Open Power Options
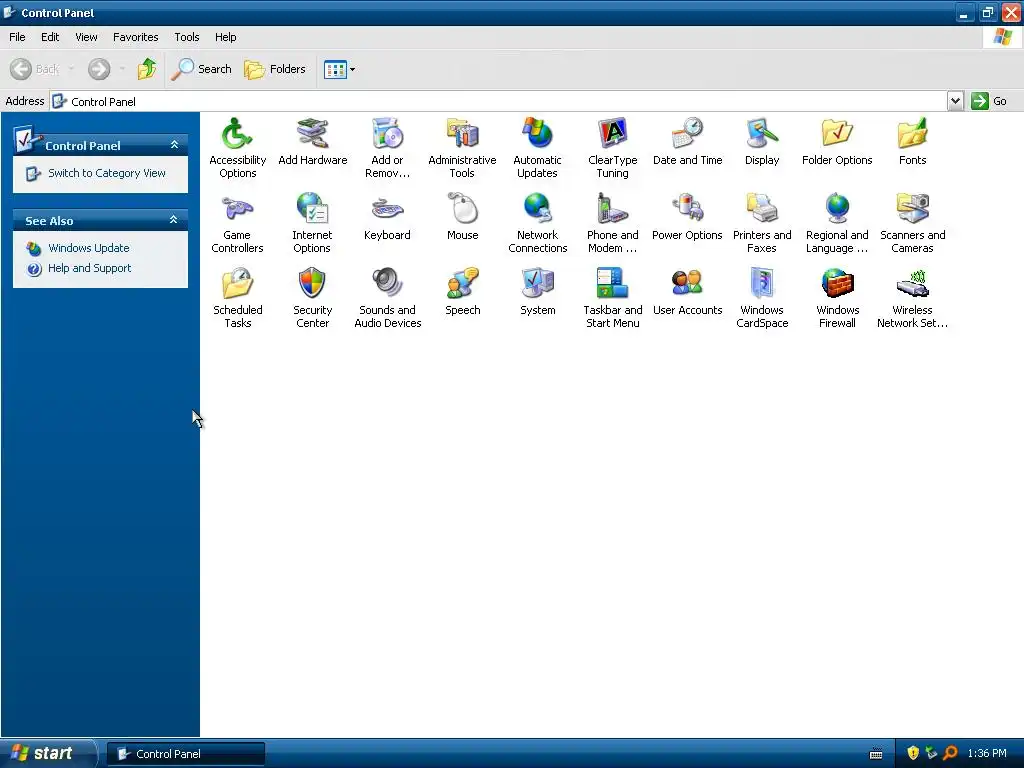 (687, 217)
